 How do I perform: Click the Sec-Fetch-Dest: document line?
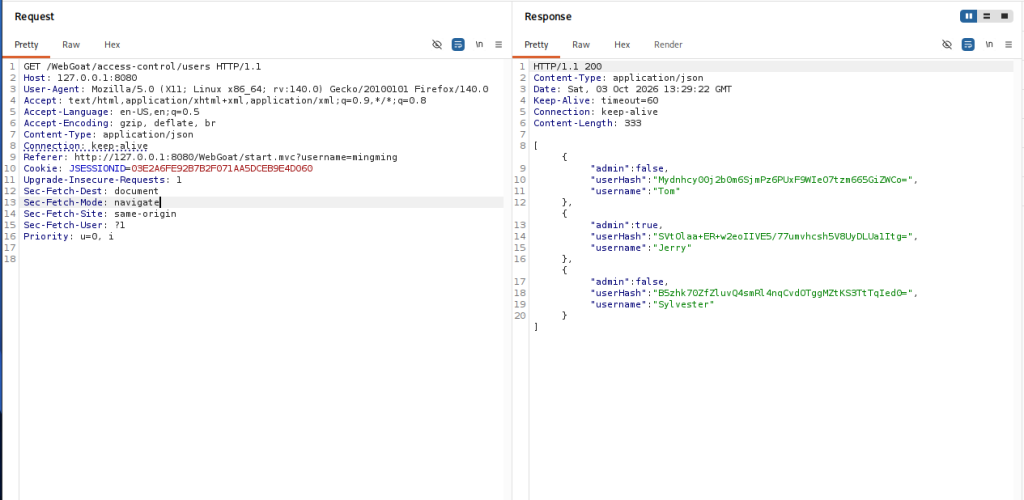(91, 191)
